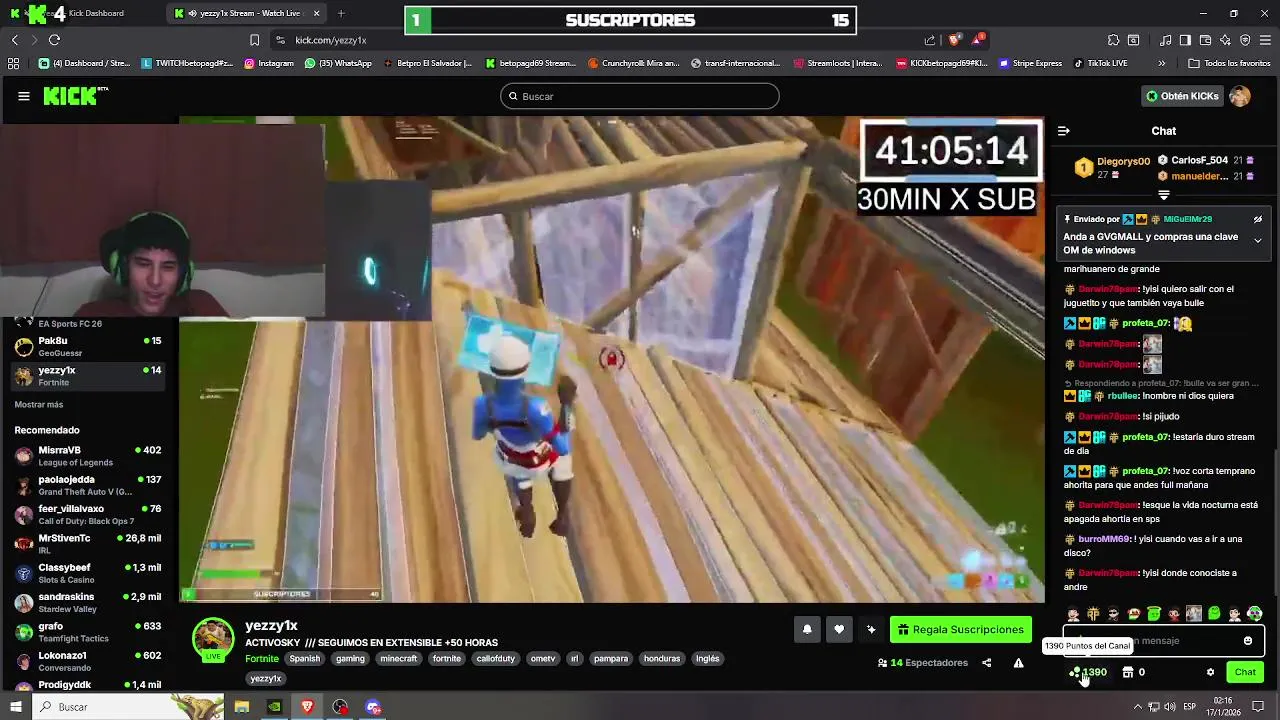Expand the pinned message chevron
Viewport: 1280px width, 720px height.
pos(1258,241)
